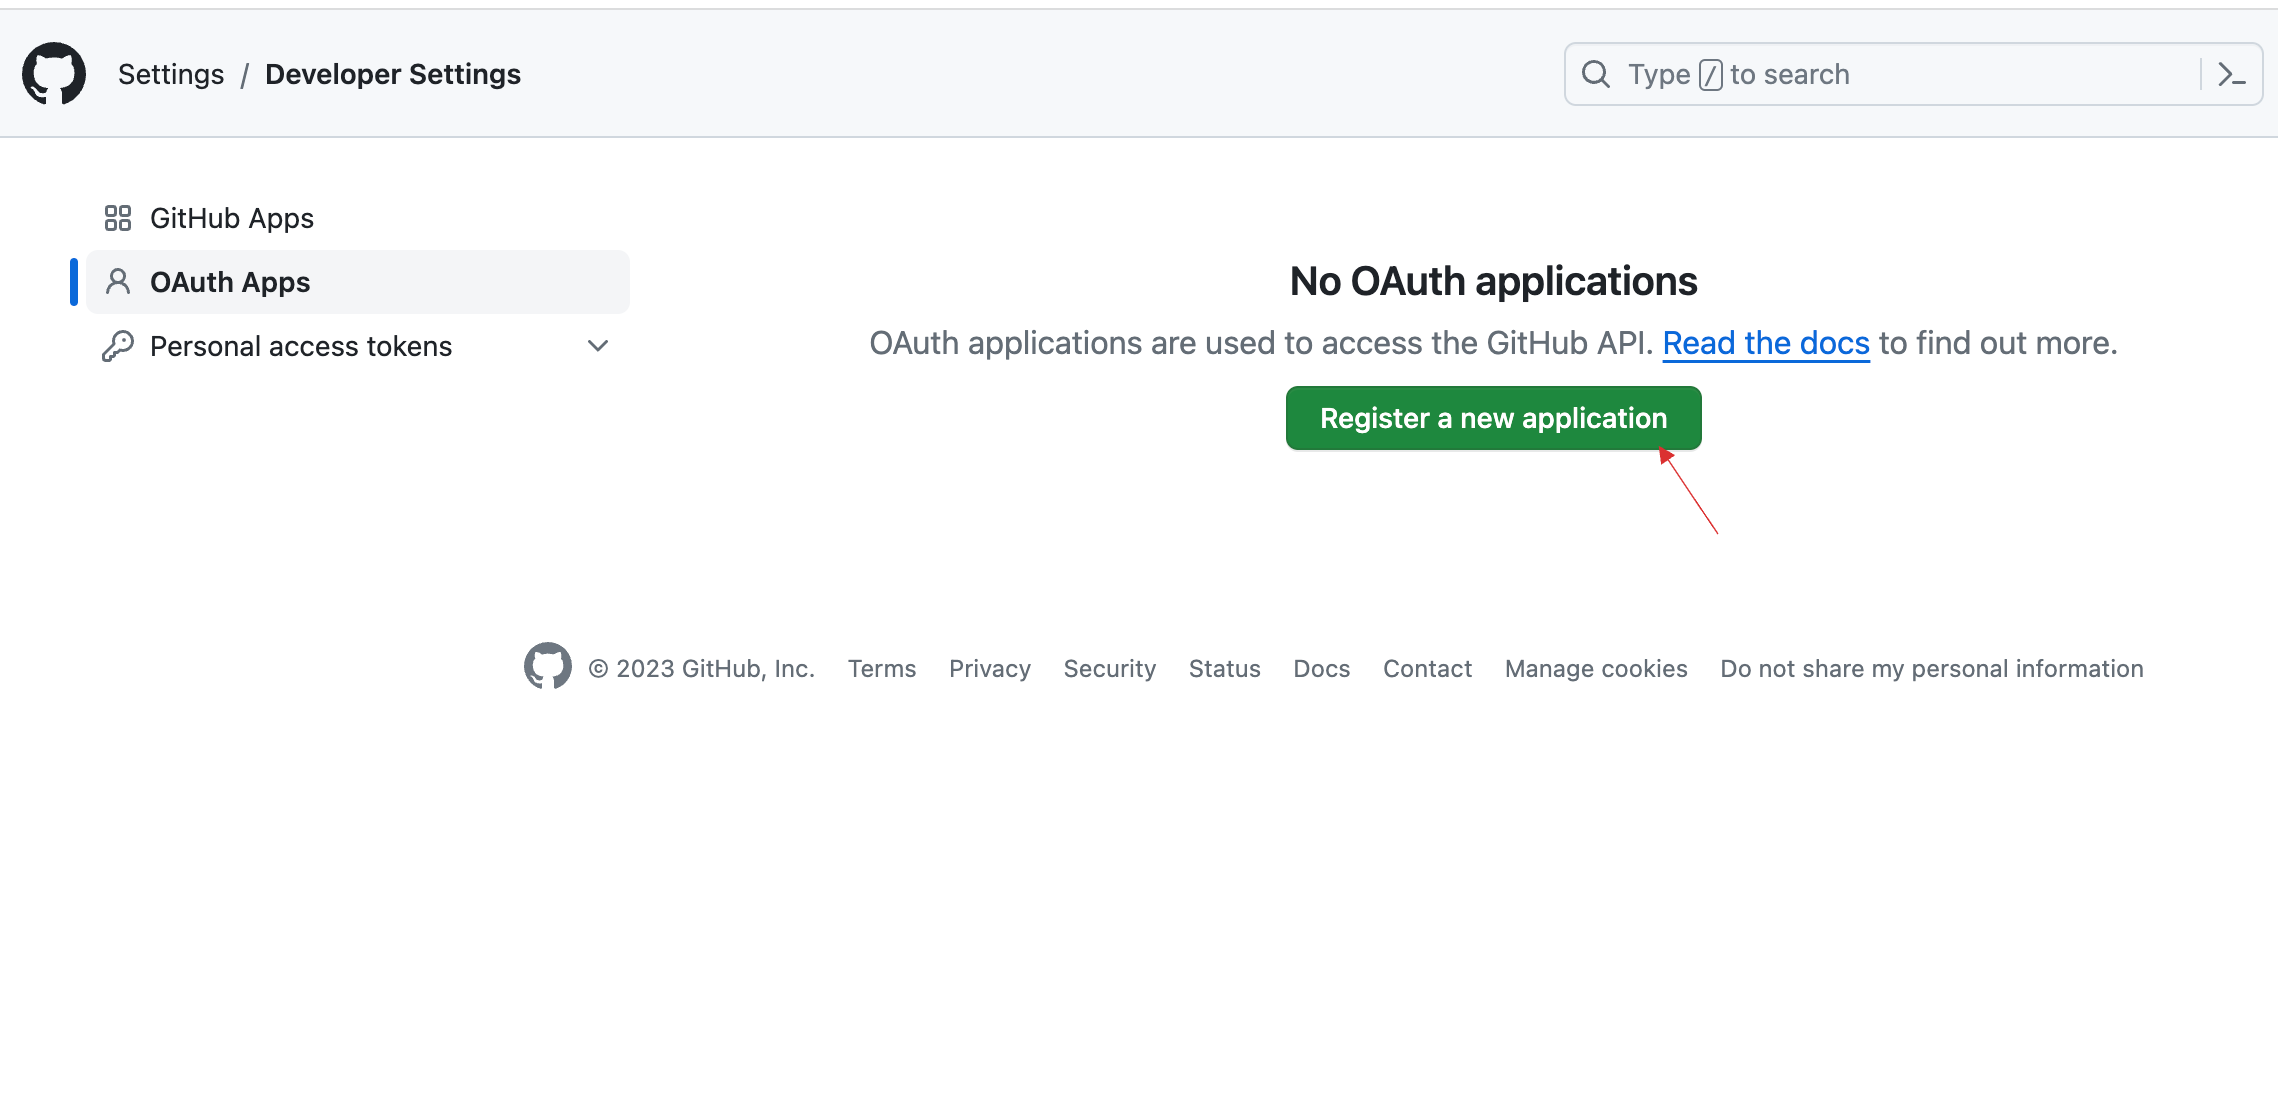
Task: Click the Personal access tokens key icon
Action: click(118, 346)
